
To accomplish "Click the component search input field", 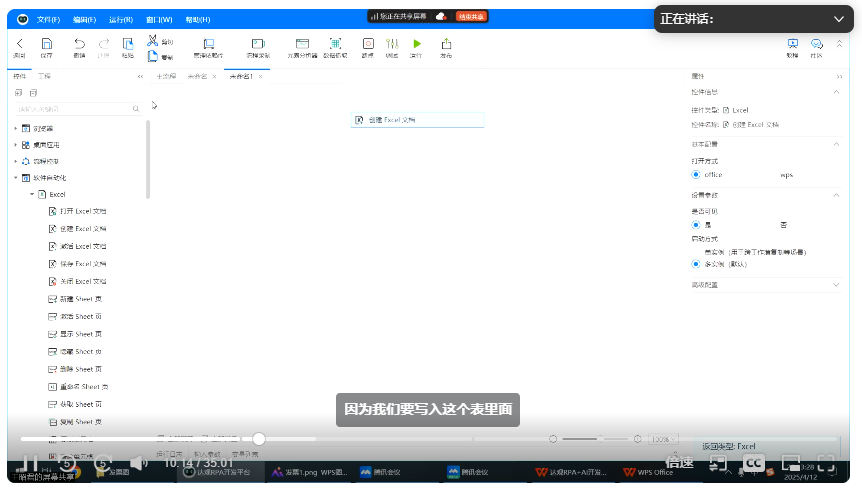I will tap(75, 108).
